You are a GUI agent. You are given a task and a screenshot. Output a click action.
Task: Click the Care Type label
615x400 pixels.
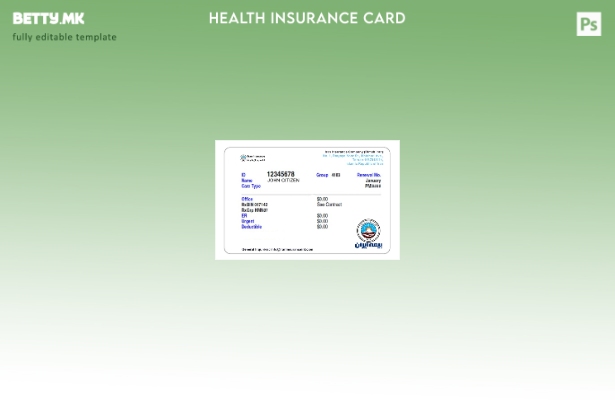(251, 186)
